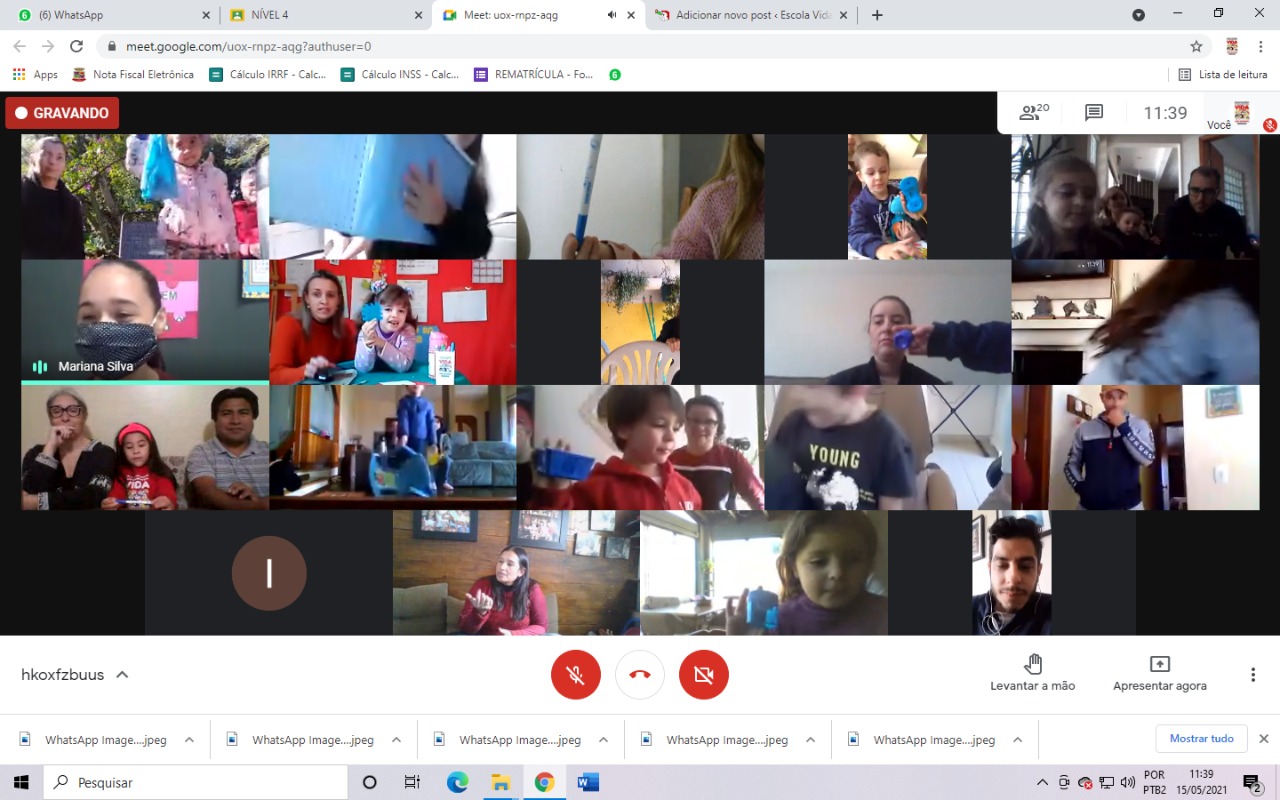1280x800 pixels.
Task: Open the participants list icon
Action: [x=1033, y=113]
